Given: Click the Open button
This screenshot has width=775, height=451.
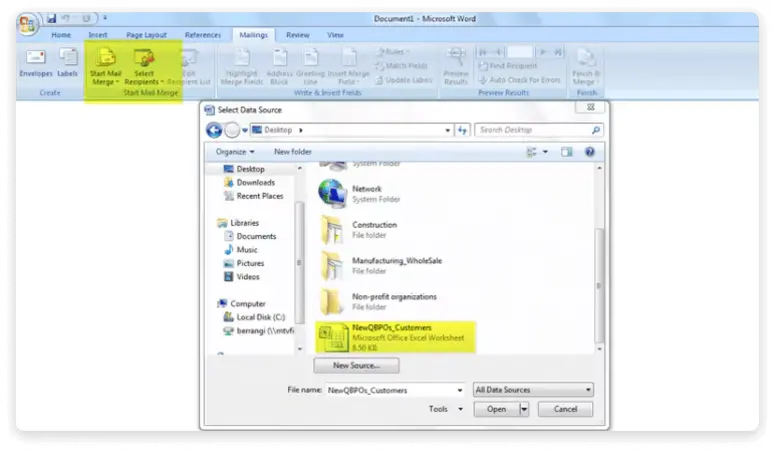Looking at the screenshot, I should pyautogui.click(x=496, y=409).
